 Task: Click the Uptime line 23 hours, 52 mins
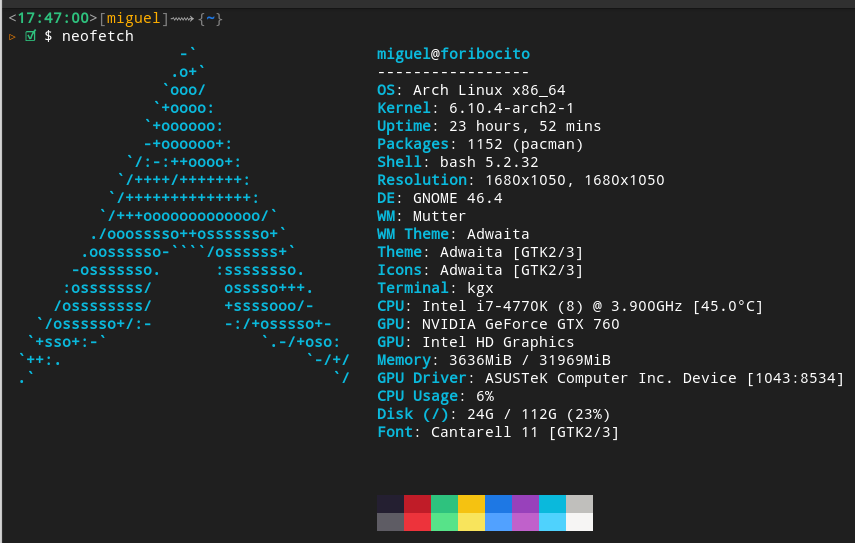[489, 126]
